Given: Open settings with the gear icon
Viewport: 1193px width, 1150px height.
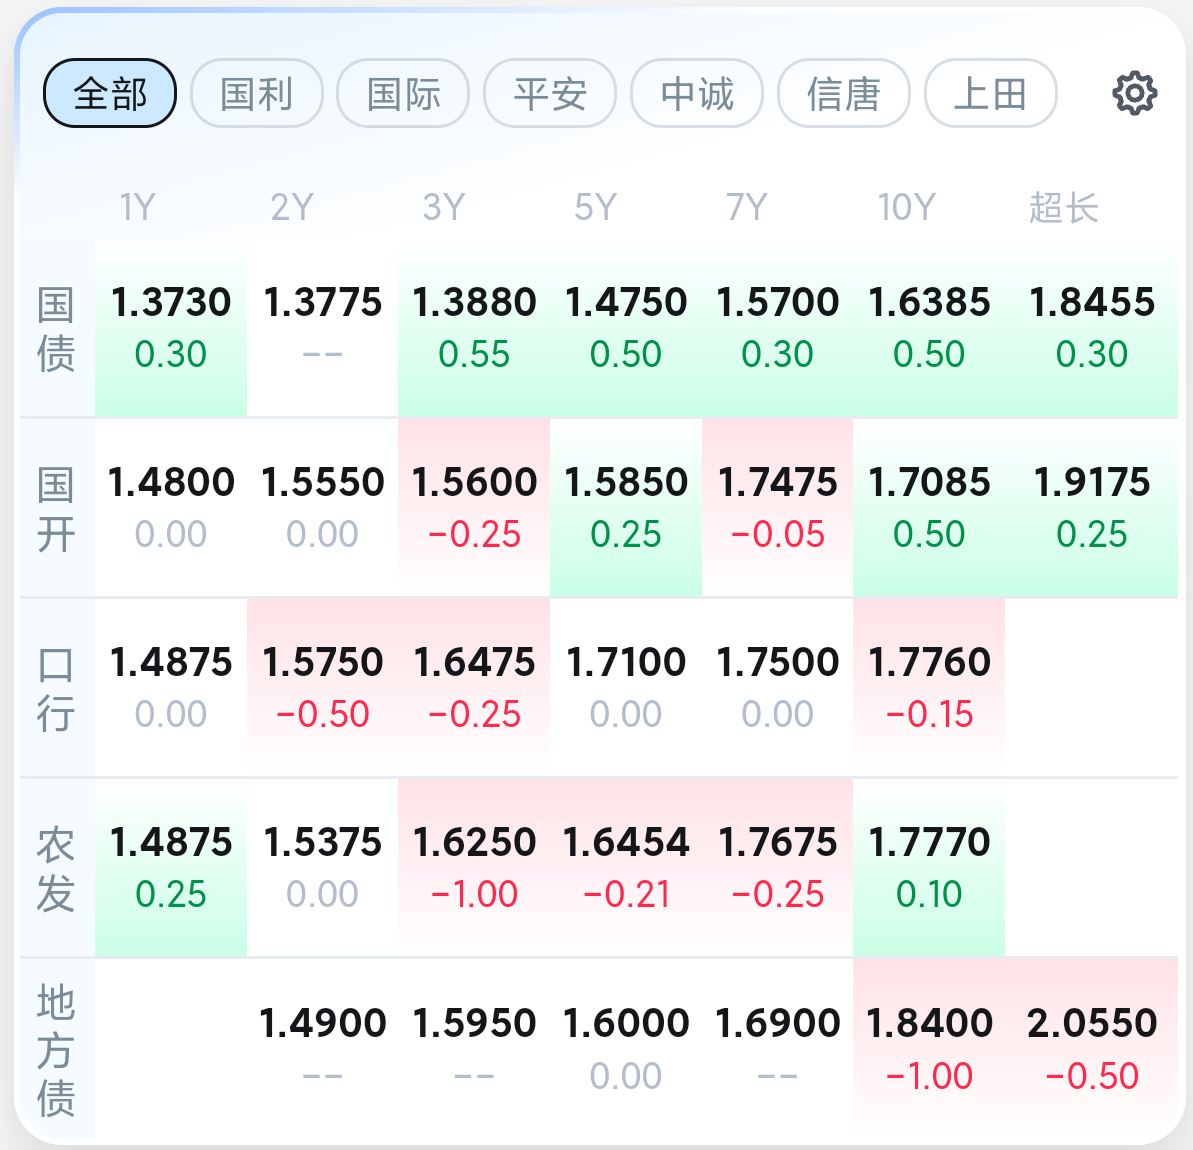Looking at the screenshot, I should pos(1134,94).
